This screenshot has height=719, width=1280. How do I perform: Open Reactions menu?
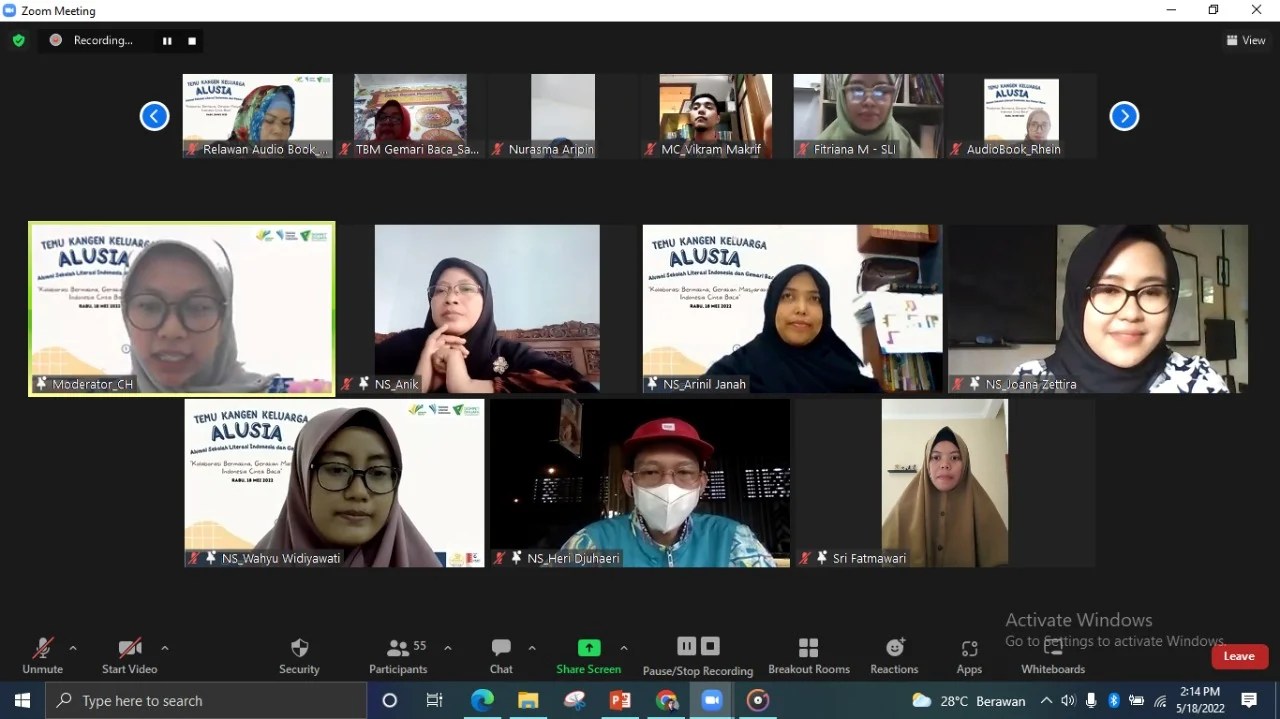tap(894, 656)
